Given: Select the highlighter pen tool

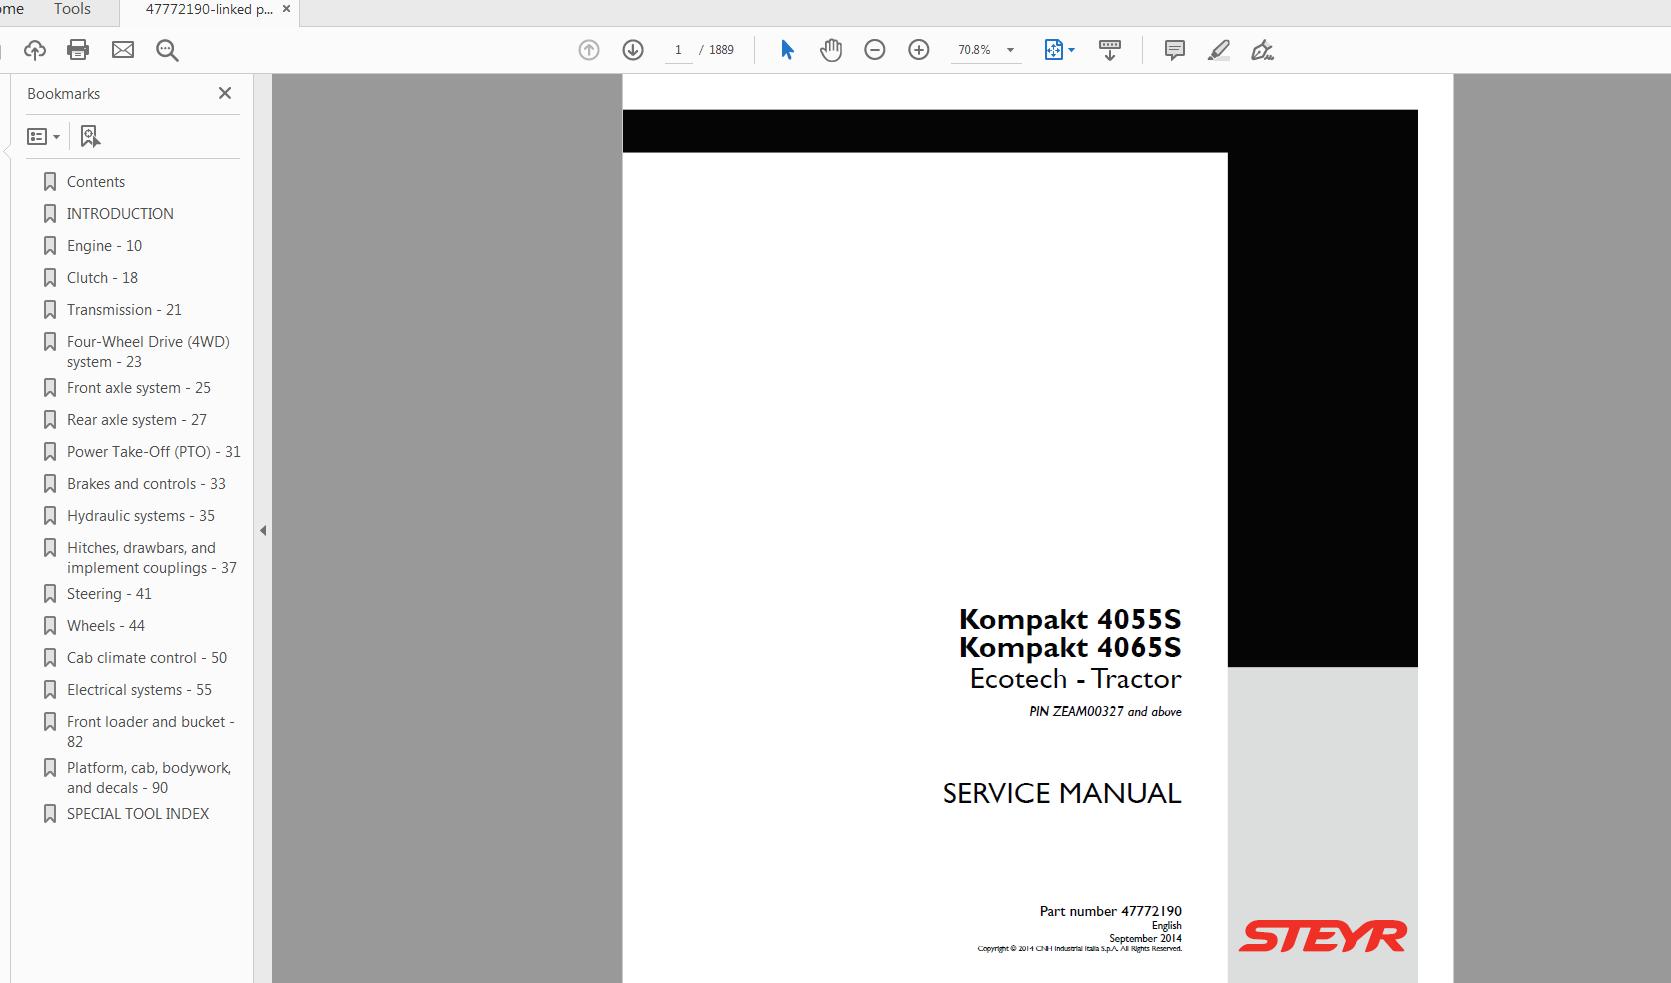Looking at the screenshot, I should click(x=1218, y=50).
